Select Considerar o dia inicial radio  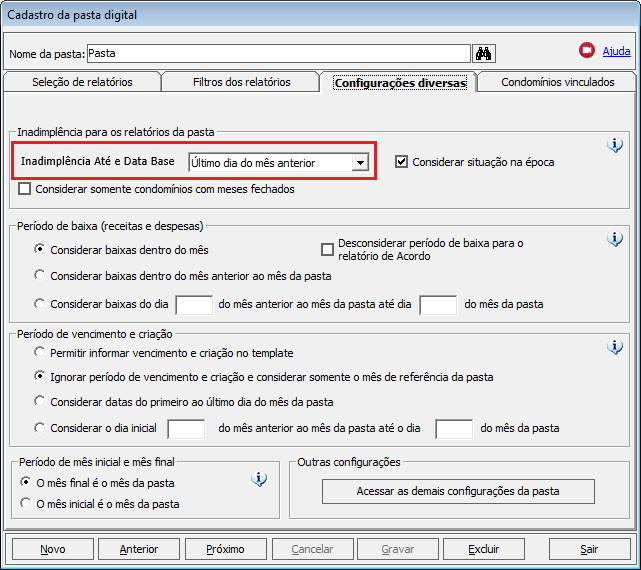click(x=39, y=428)
